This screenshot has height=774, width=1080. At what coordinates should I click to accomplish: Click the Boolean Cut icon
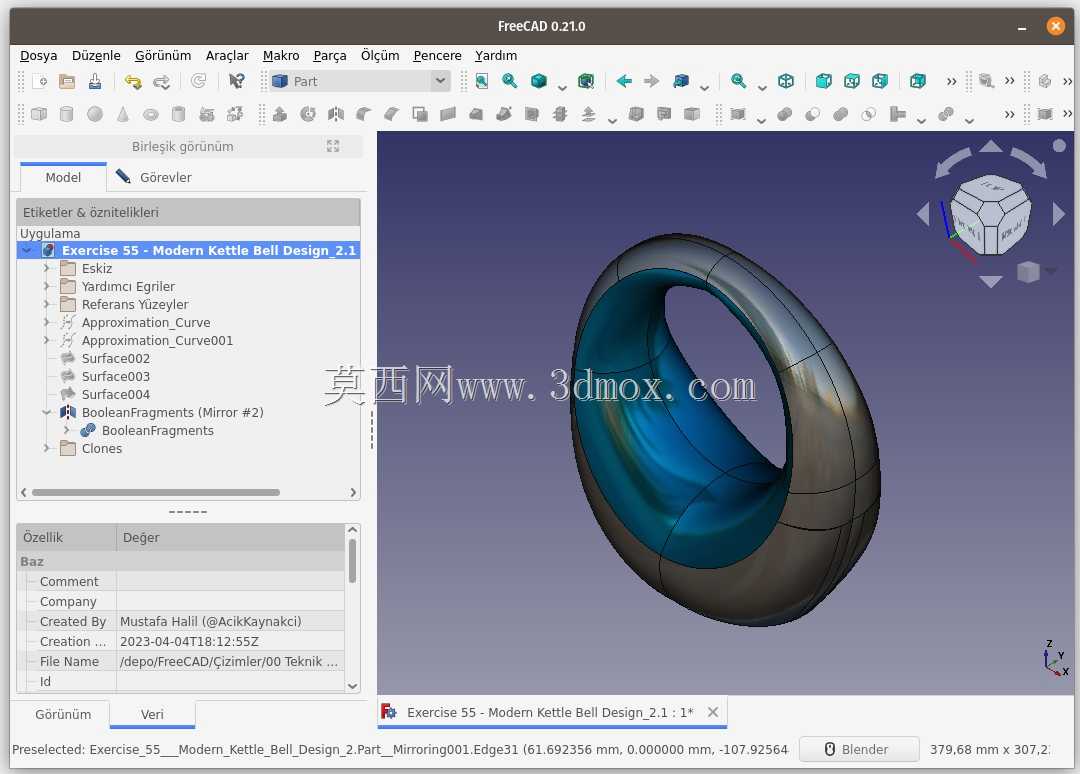click(x=812, y=114)
